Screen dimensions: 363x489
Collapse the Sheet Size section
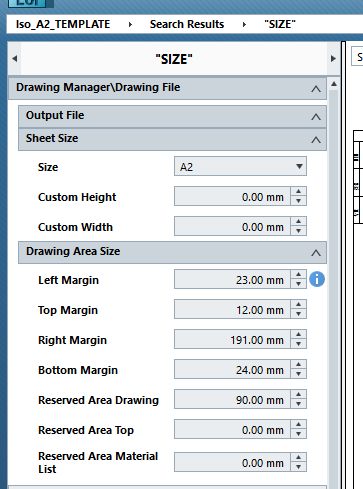pos(316,140)
